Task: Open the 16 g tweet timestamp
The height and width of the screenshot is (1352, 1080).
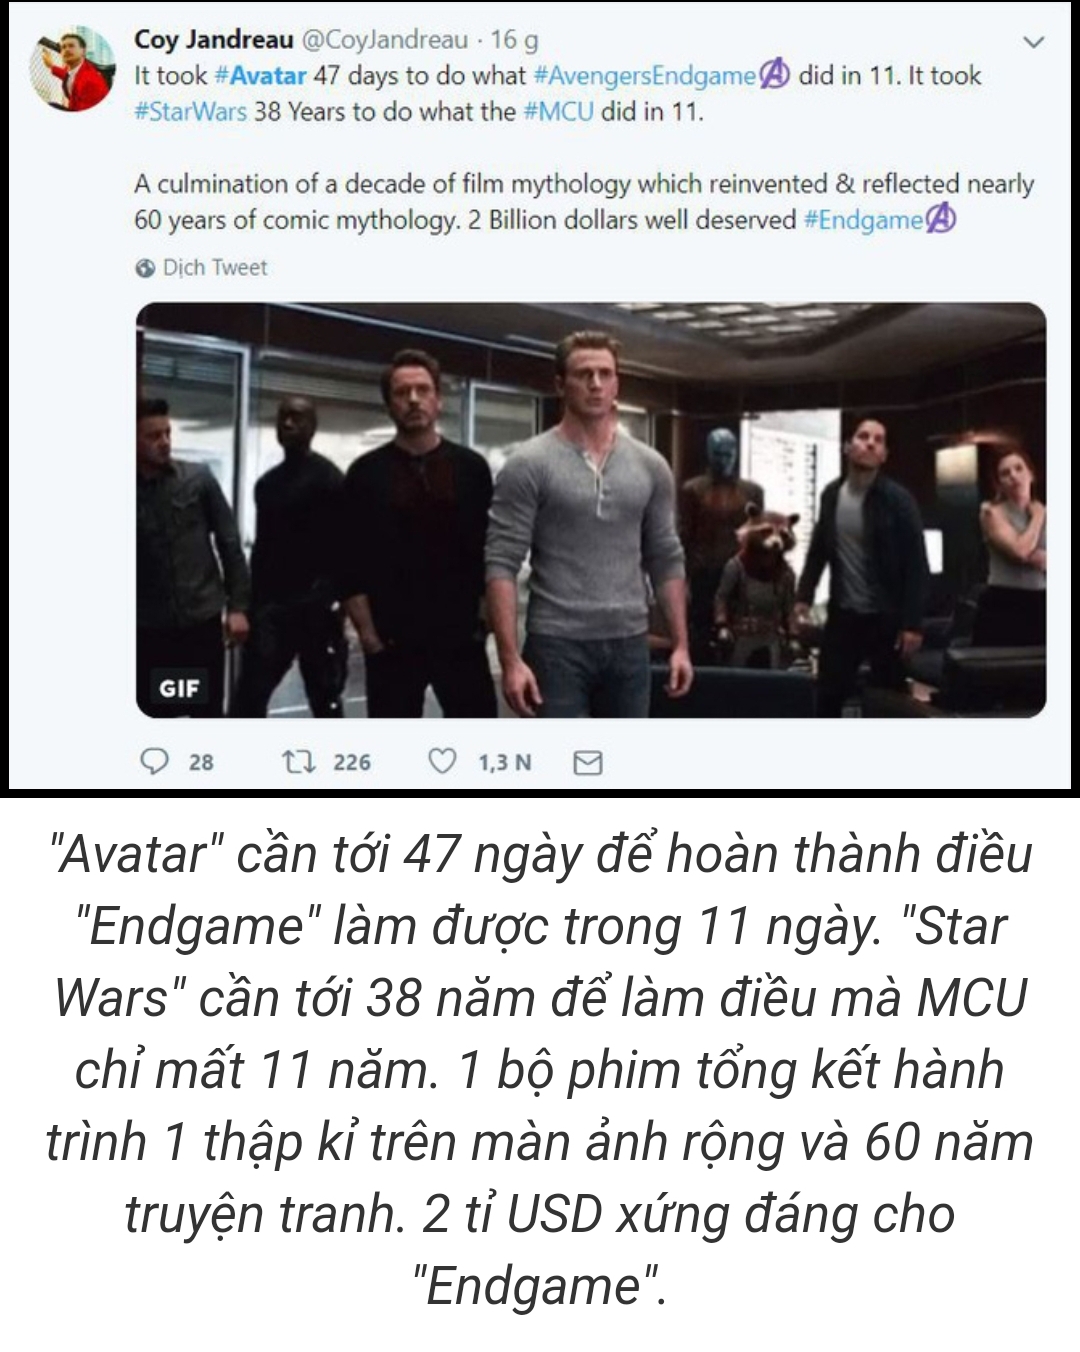Action: tap(515, 40)
